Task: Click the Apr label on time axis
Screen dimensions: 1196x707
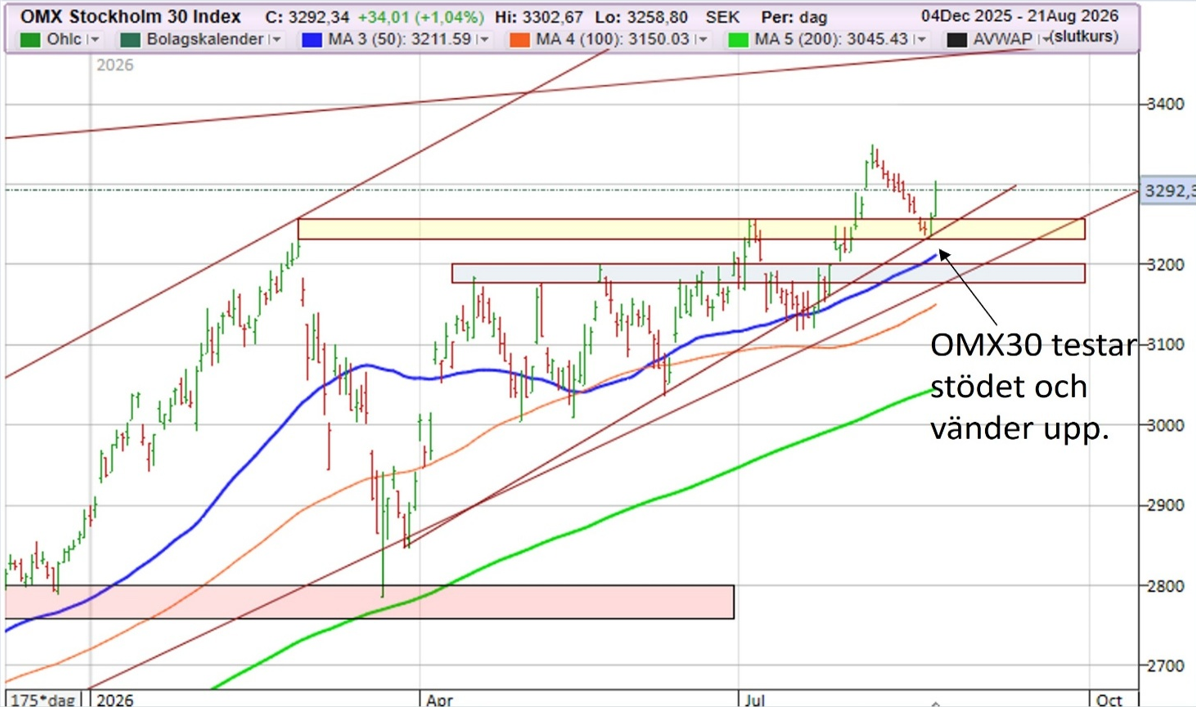Action: [439, 699]
